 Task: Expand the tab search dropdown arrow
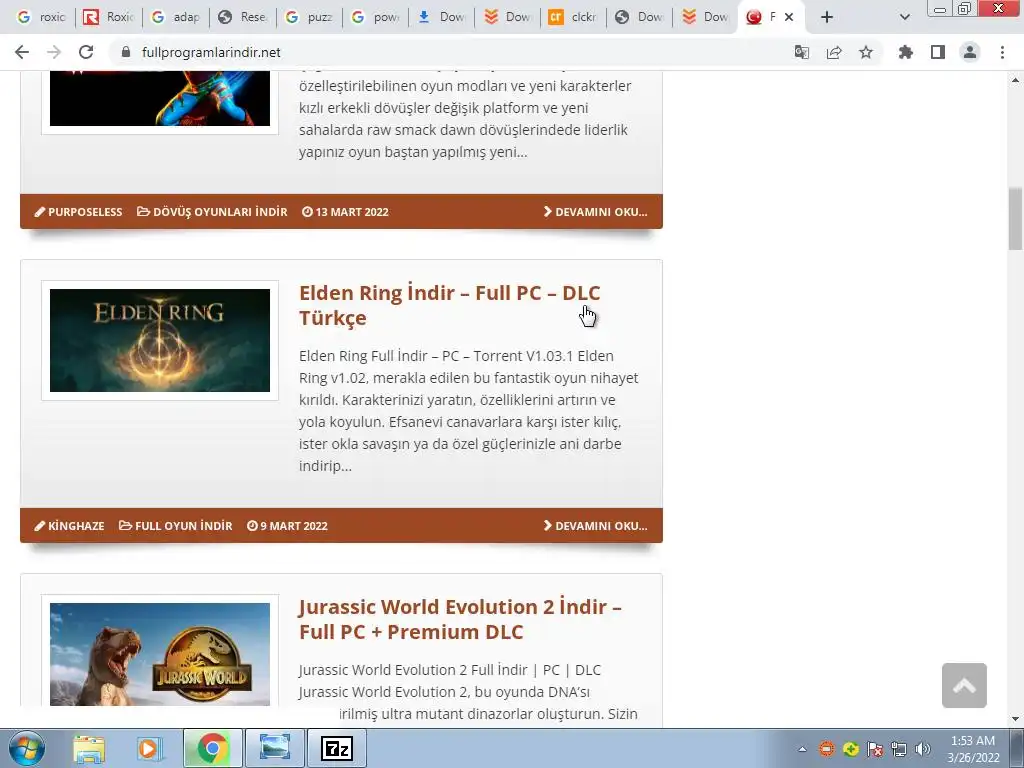point(904,17)
